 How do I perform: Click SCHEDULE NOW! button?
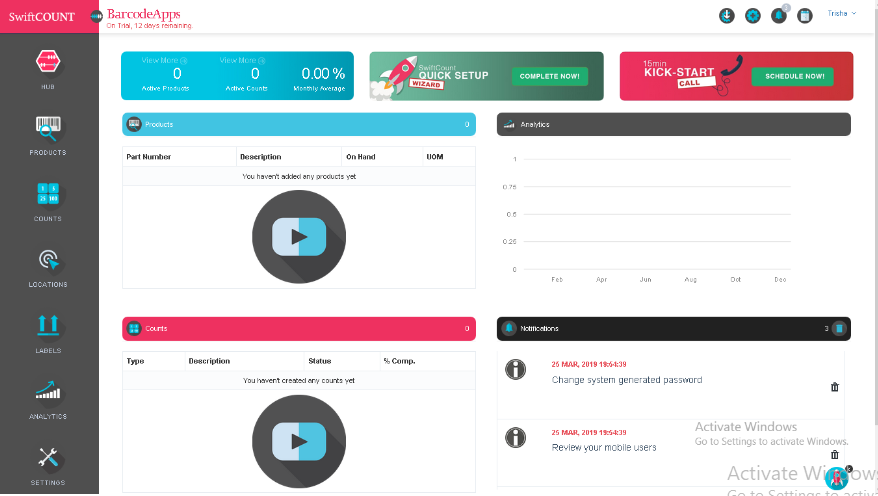(792, 76)
